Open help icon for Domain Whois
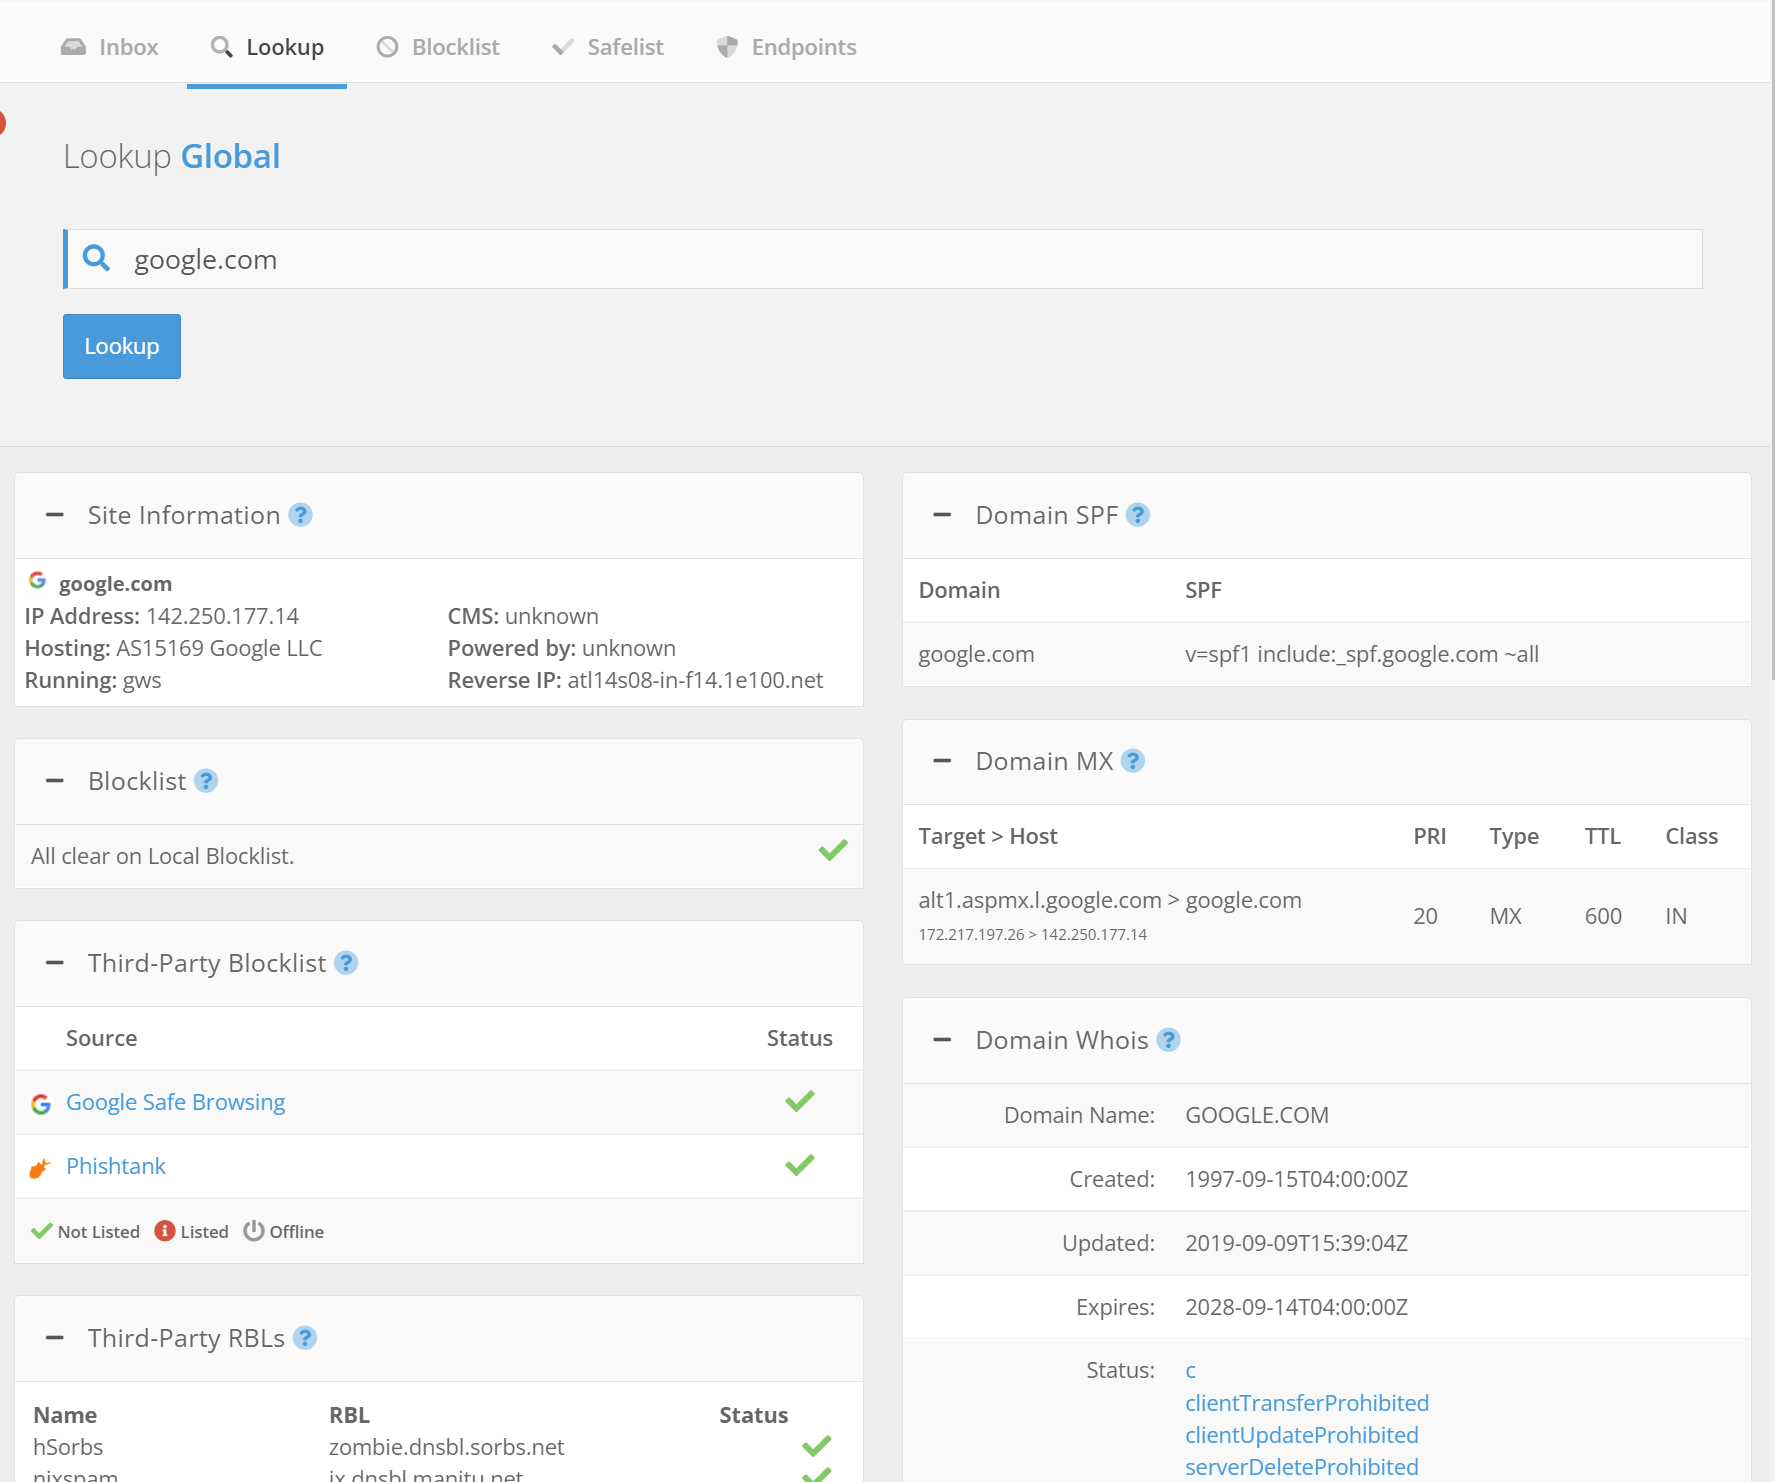1775x1482 pixels. [1168, 1040]
